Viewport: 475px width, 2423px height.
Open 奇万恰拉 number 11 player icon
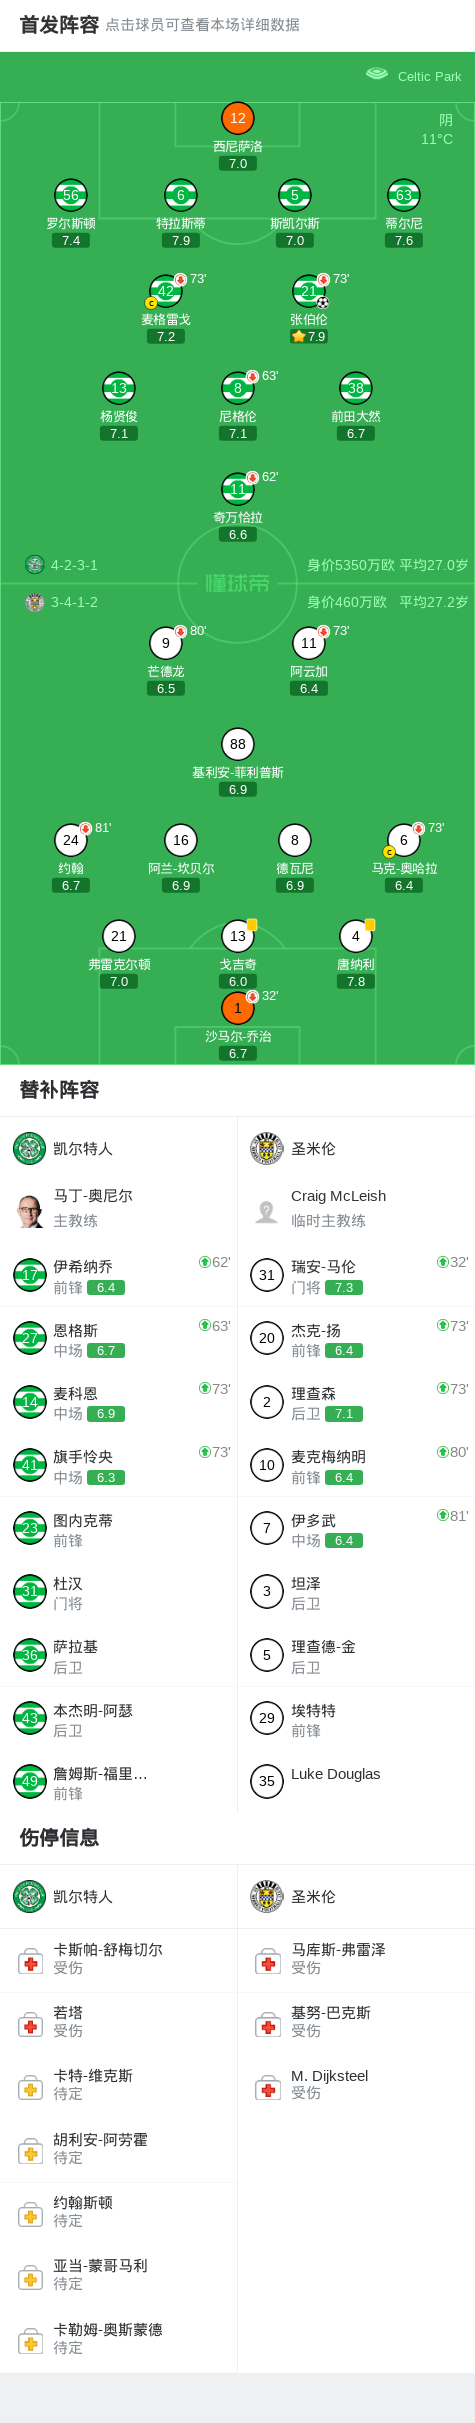coord(238,489)
